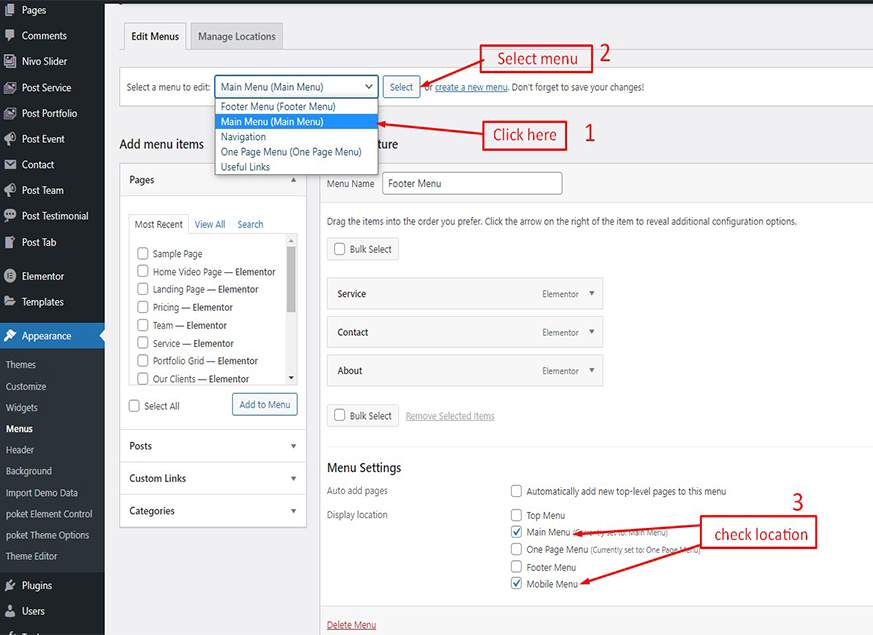Viewport: 873px width, 635px height.
Task: Click the Contact envelope icon in sidebar
Action: pyautogui.click(x=10, y=165)
